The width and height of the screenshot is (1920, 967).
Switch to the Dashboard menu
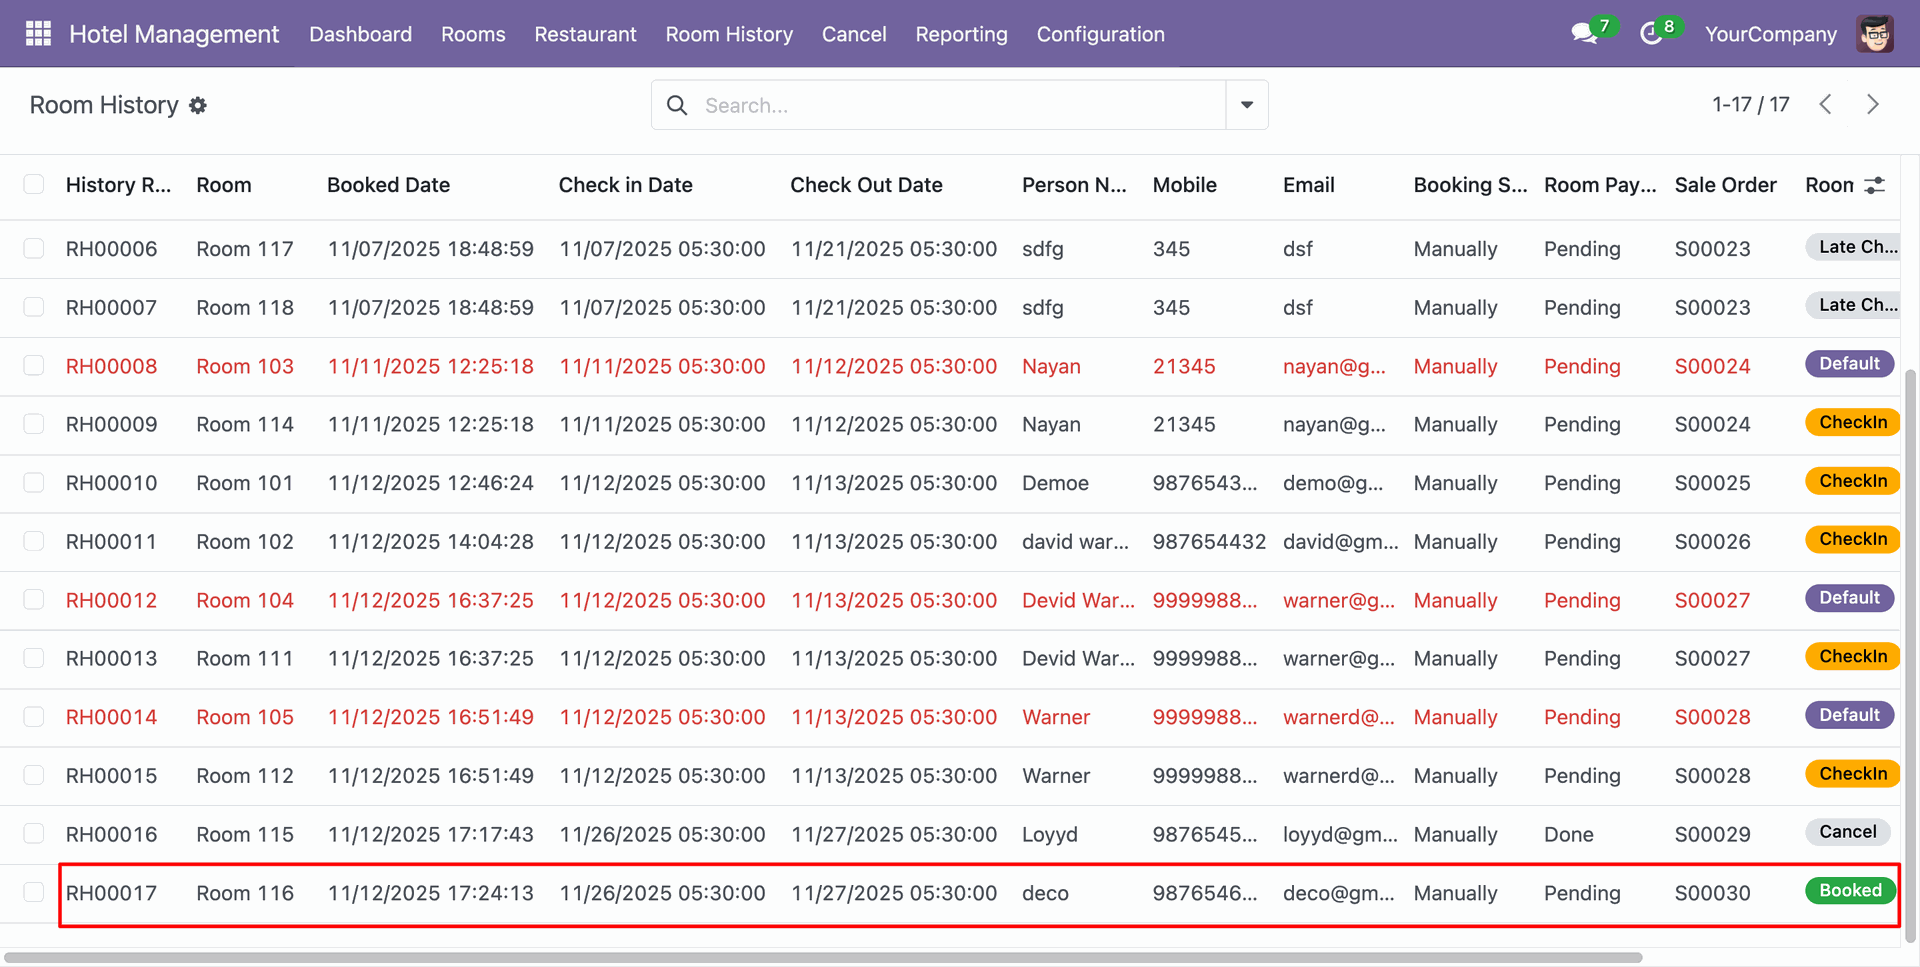(x=360, y=34)
